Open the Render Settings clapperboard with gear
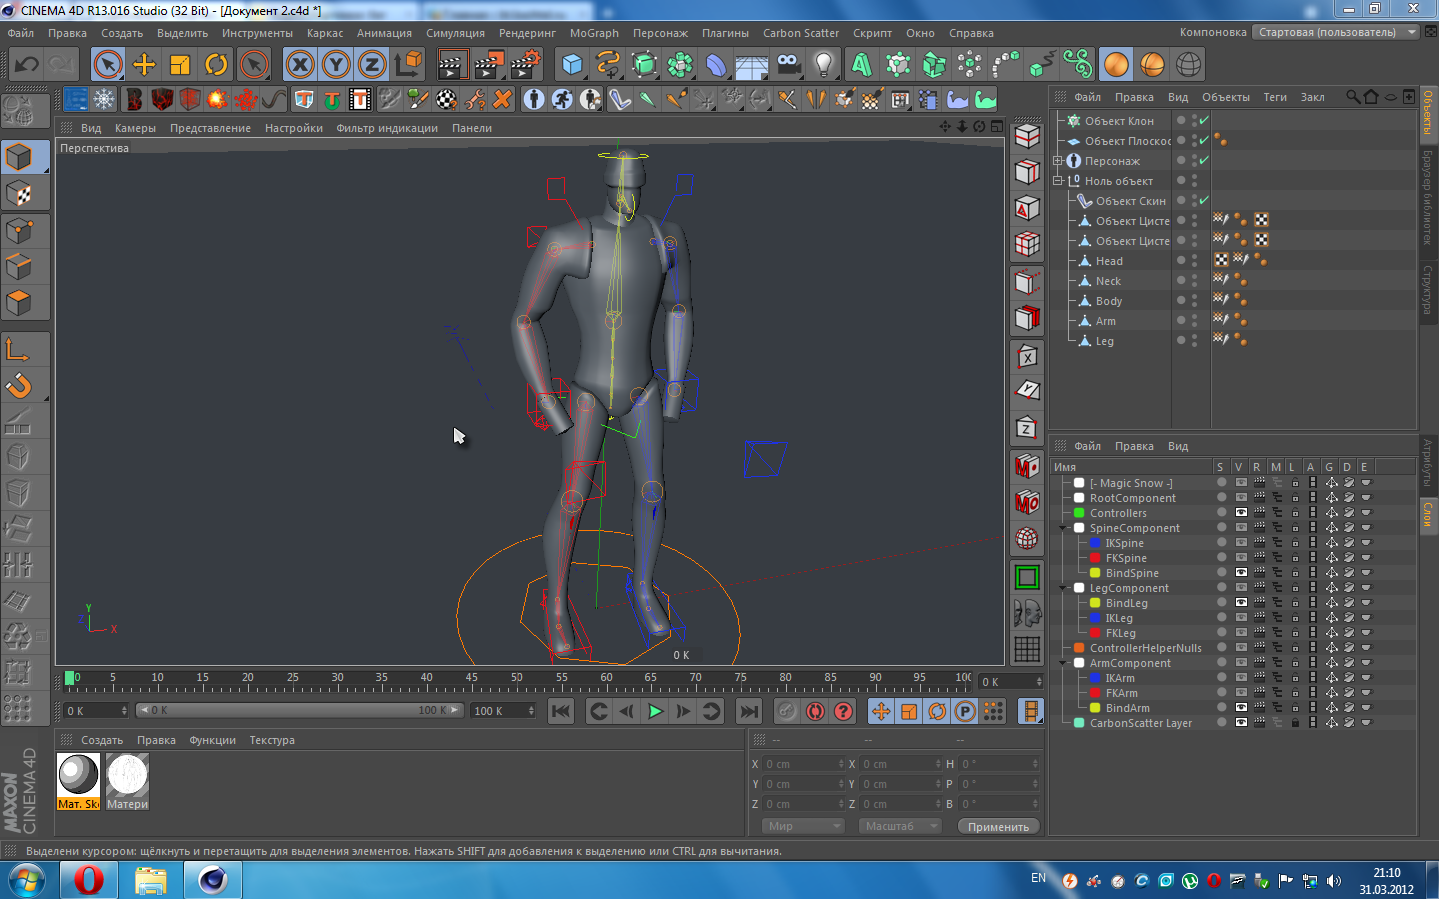 pyautogui.click(x=525, y=65)
